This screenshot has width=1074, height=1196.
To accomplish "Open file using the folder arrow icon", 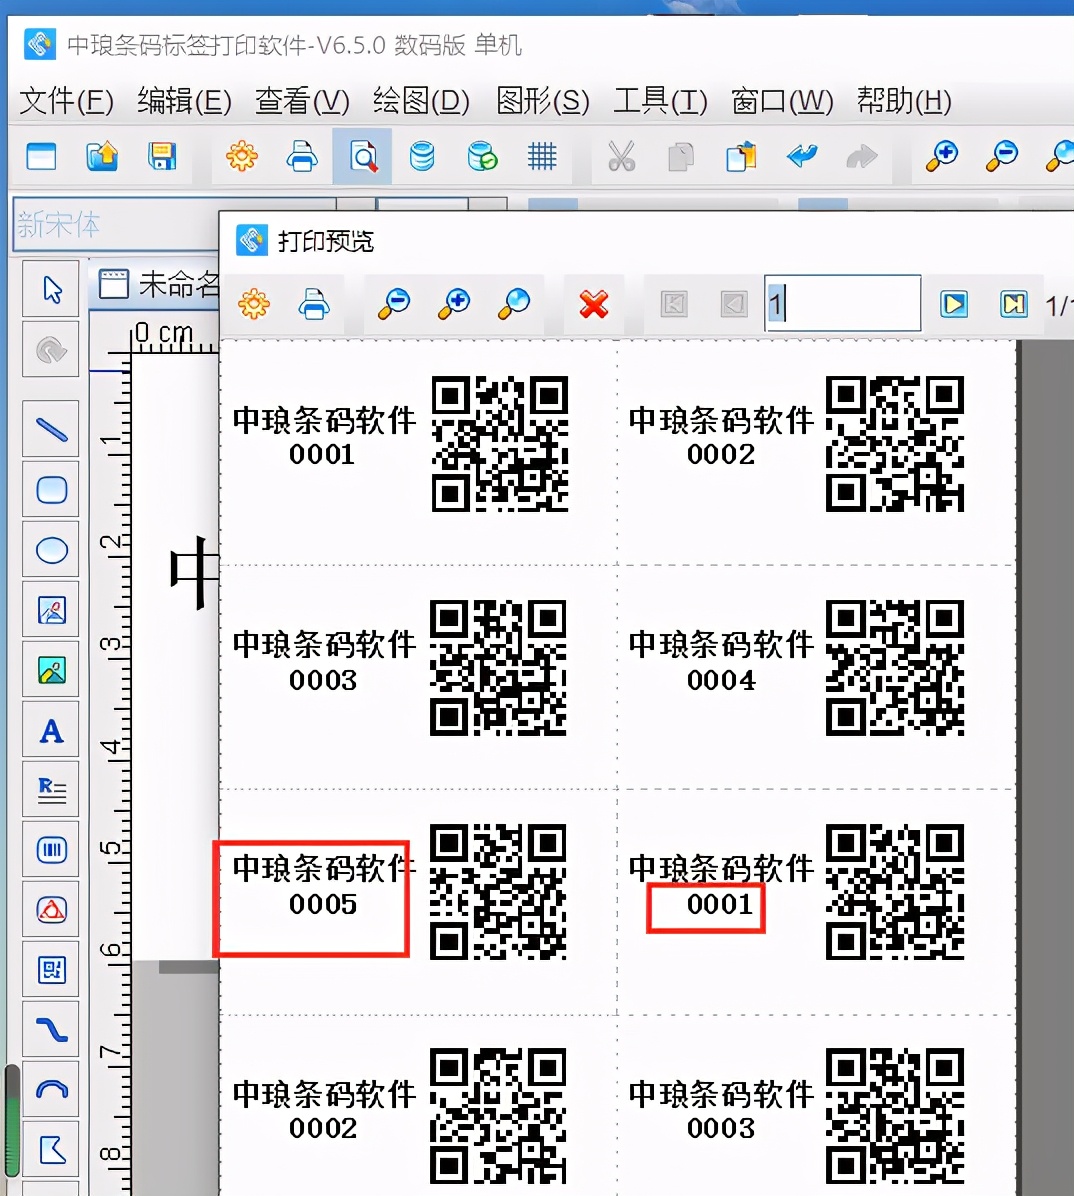I will pyautogui.click(x=101, y=156).
